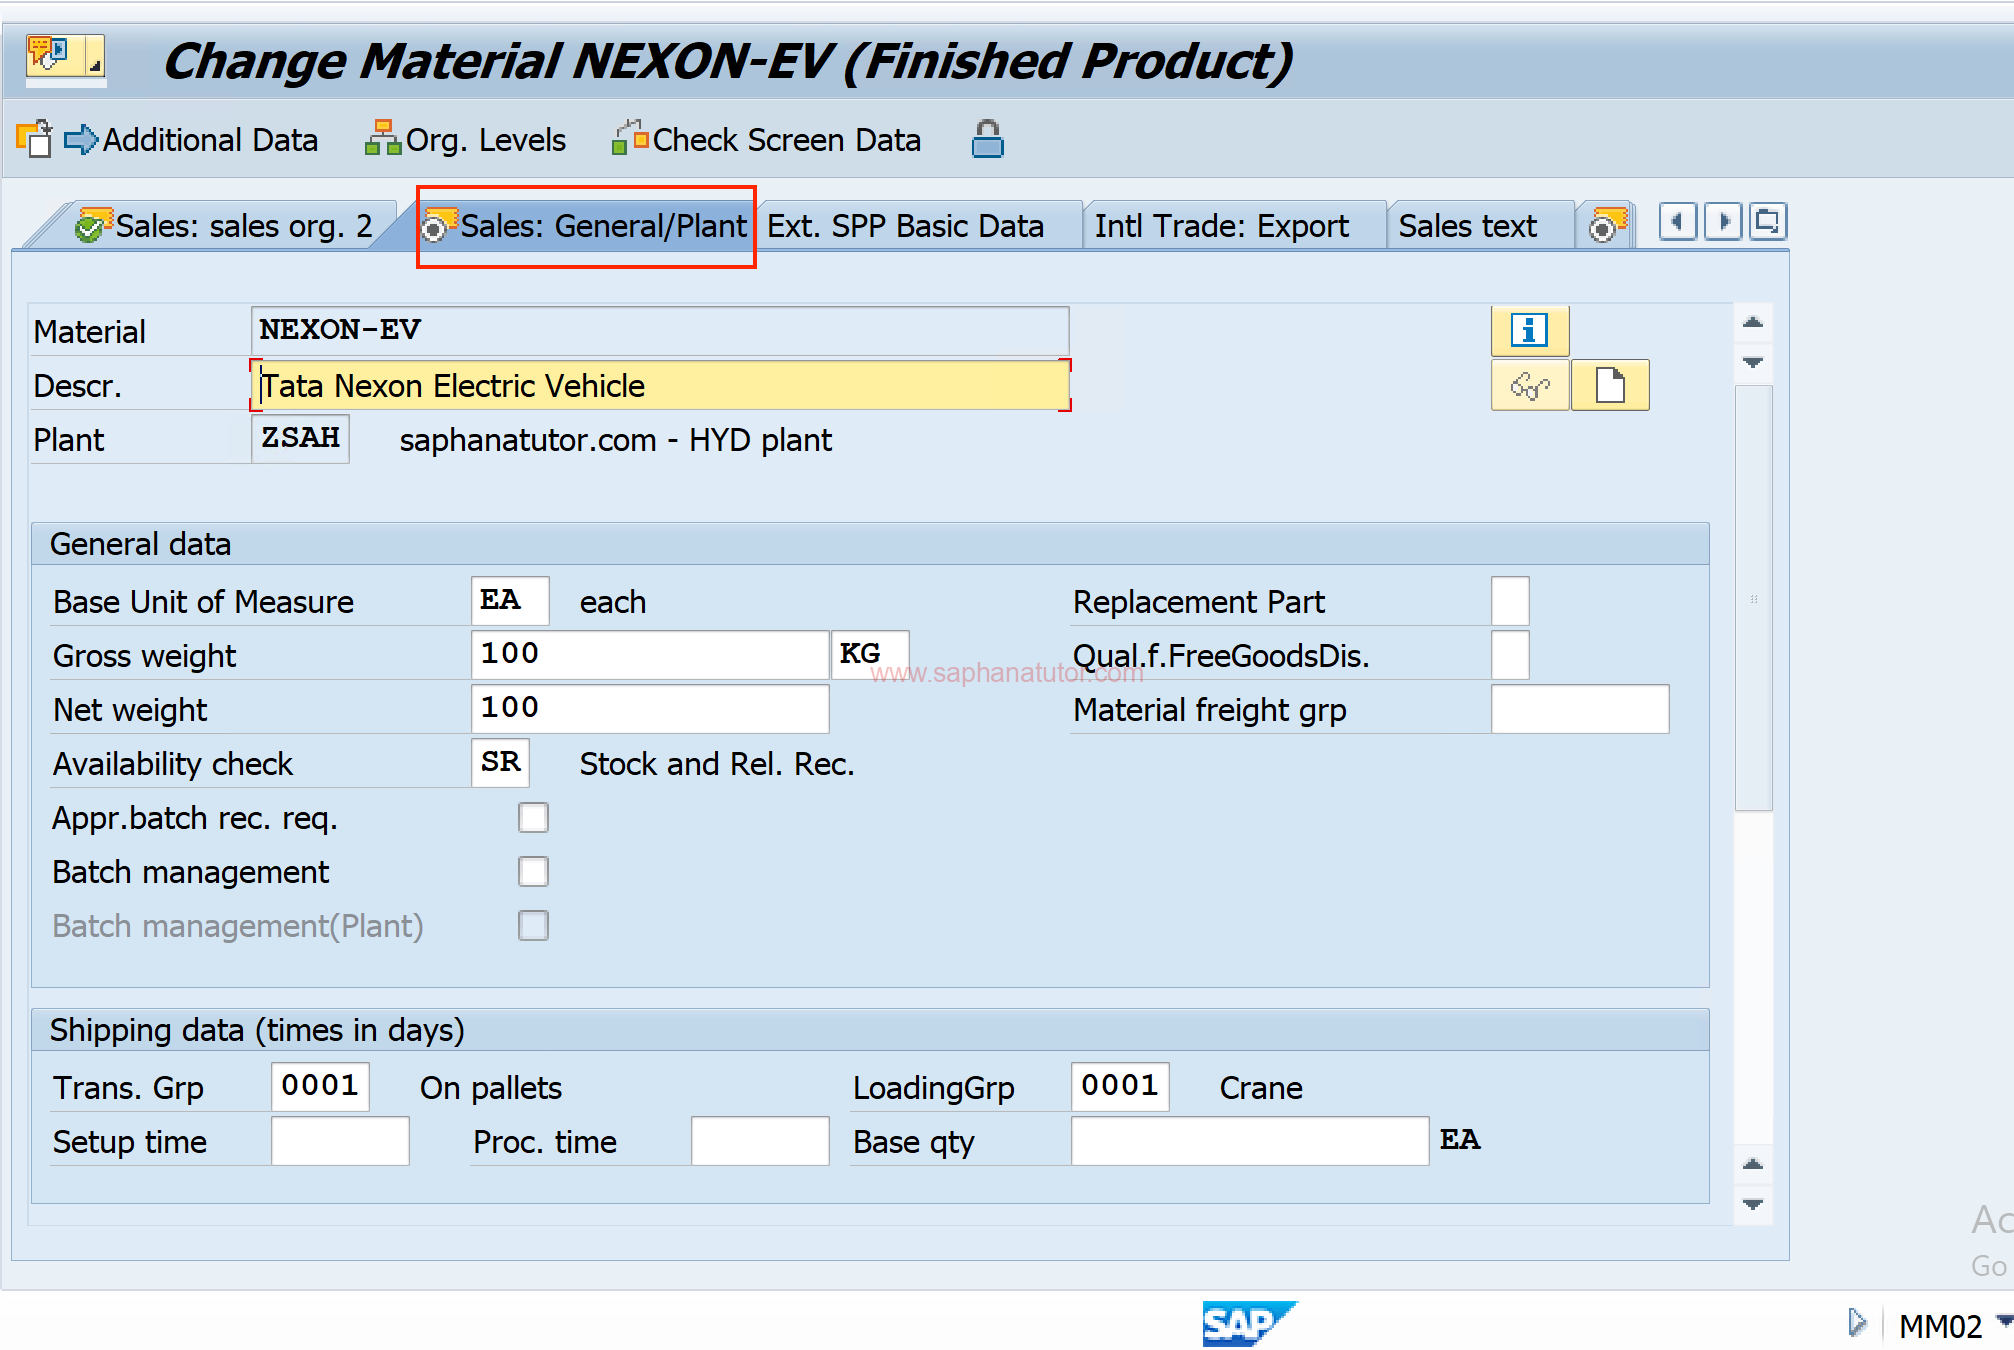This screenshot has width=2014, height=1350.
Task: Click the General data section header
Action: (x=870, y=544)
